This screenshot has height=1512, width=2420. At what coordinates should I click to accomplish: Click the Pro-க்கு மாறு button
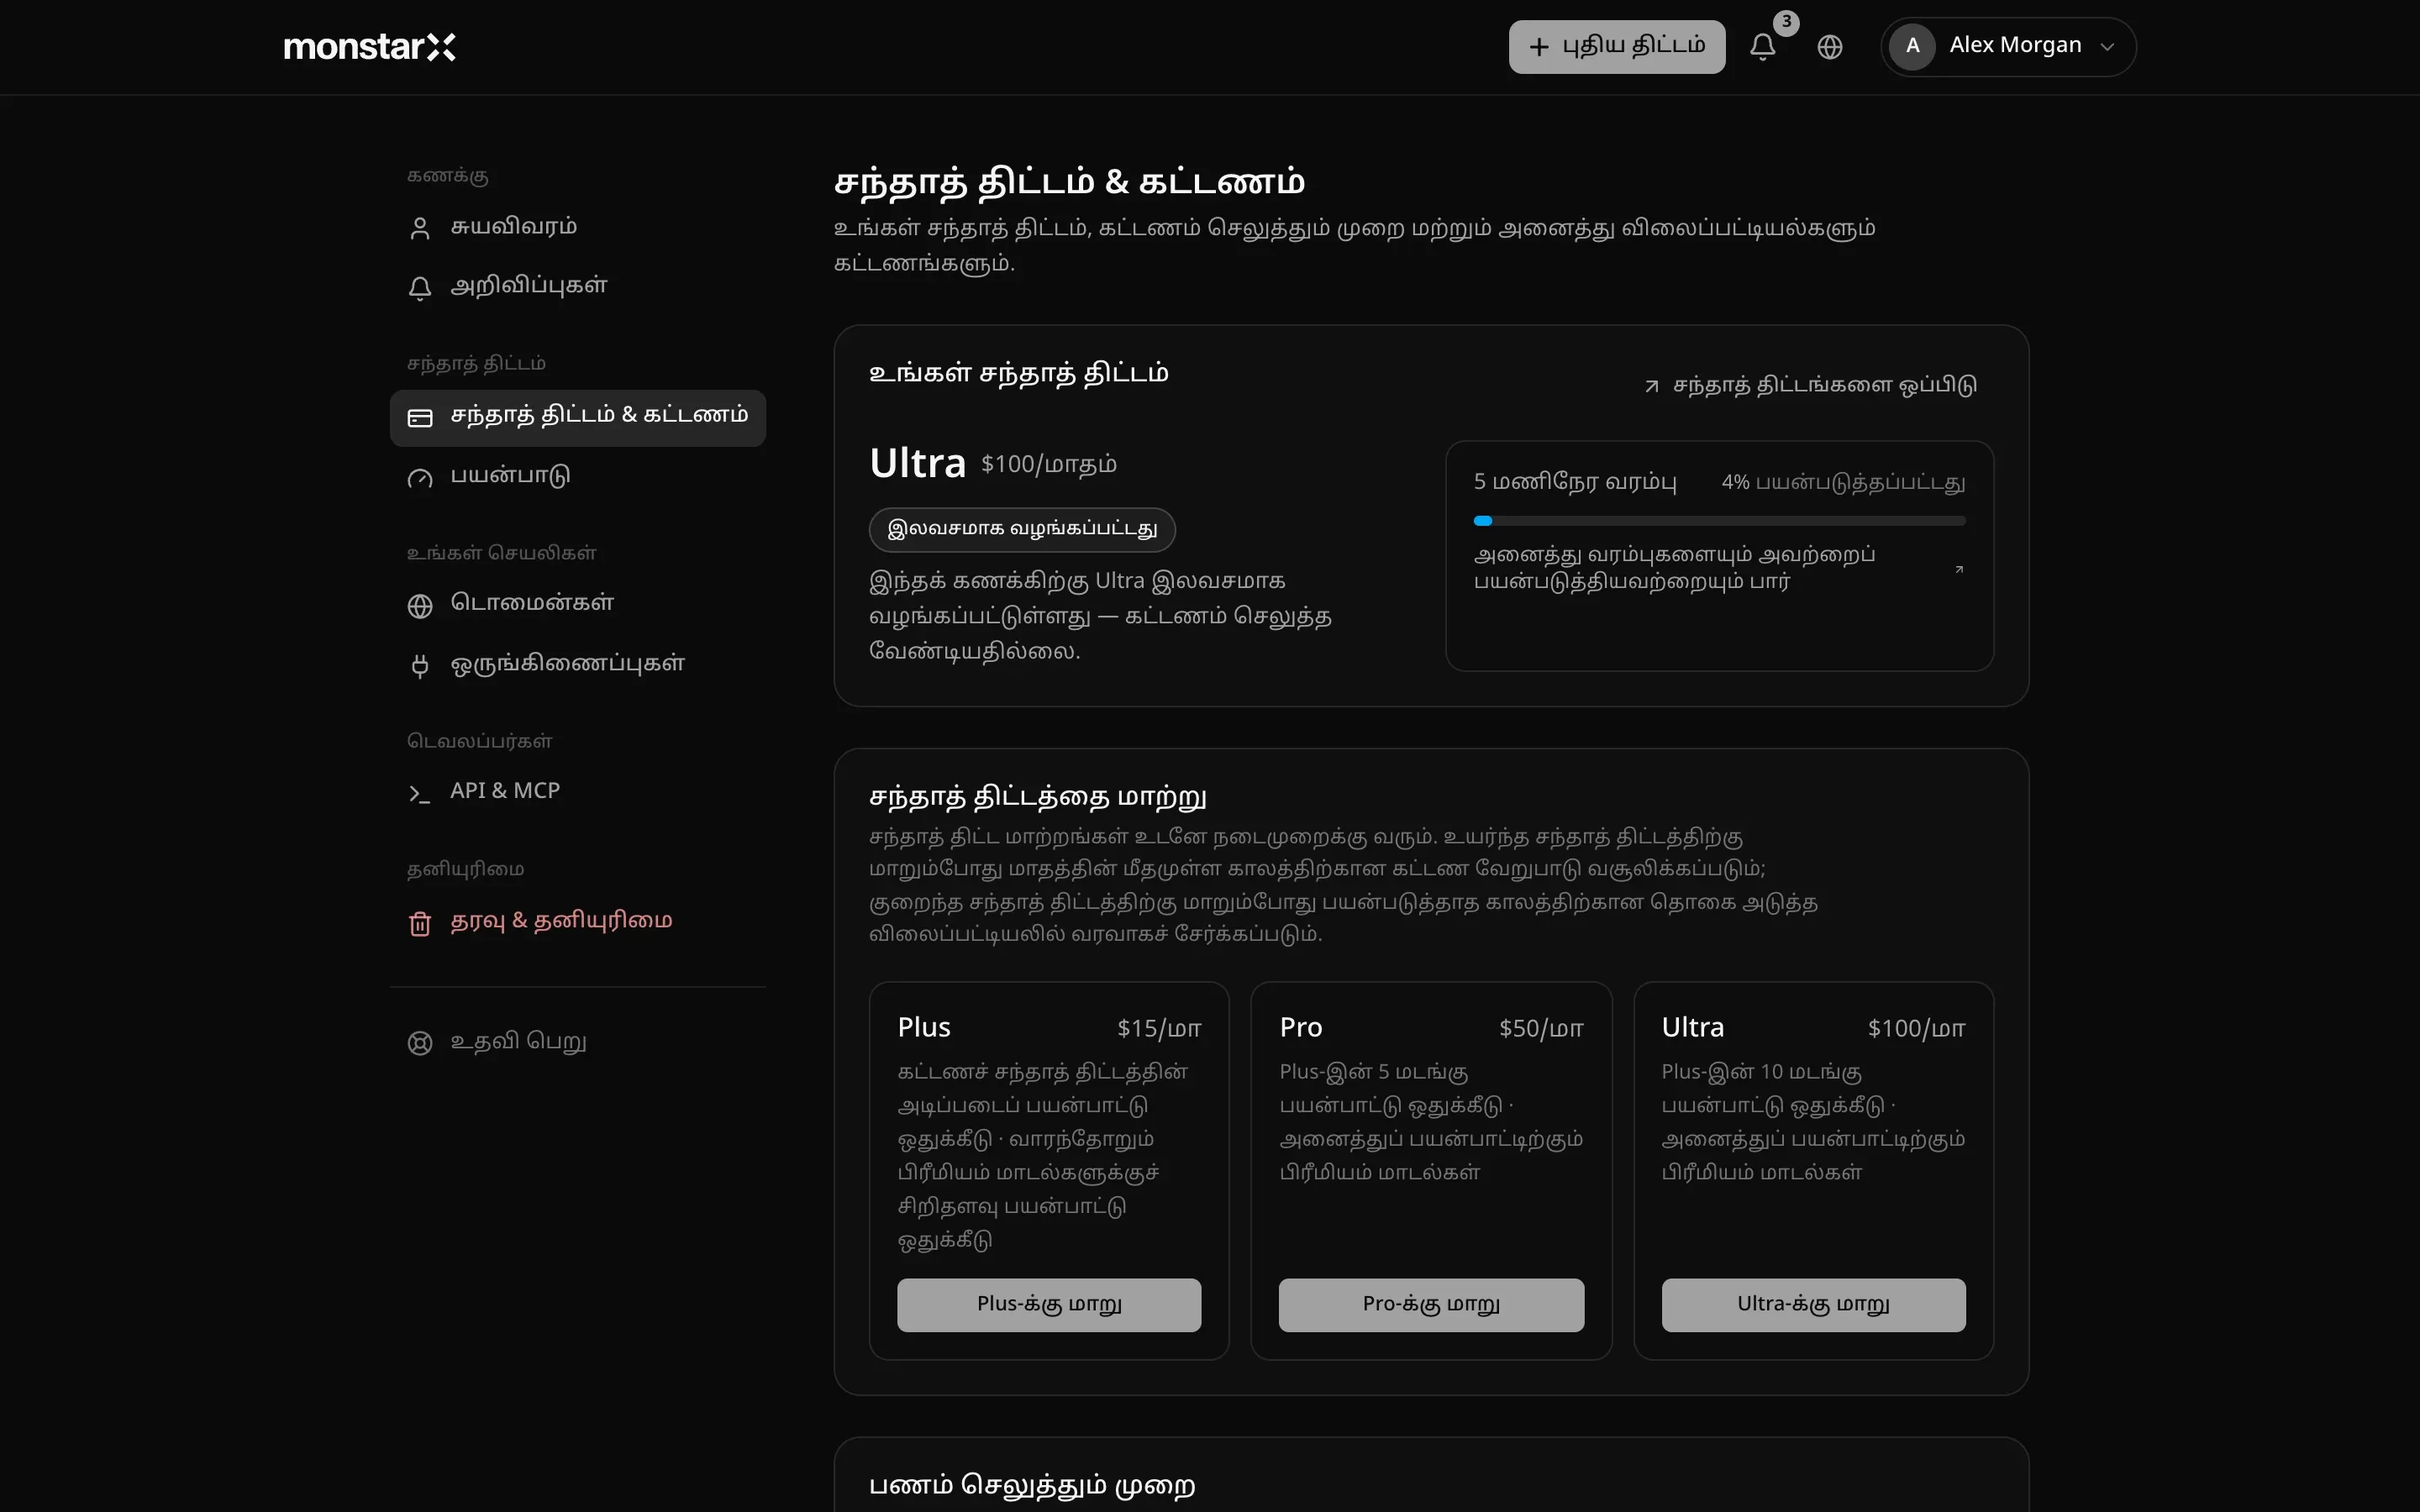pyautogui.click(x=1430, y=1304)
